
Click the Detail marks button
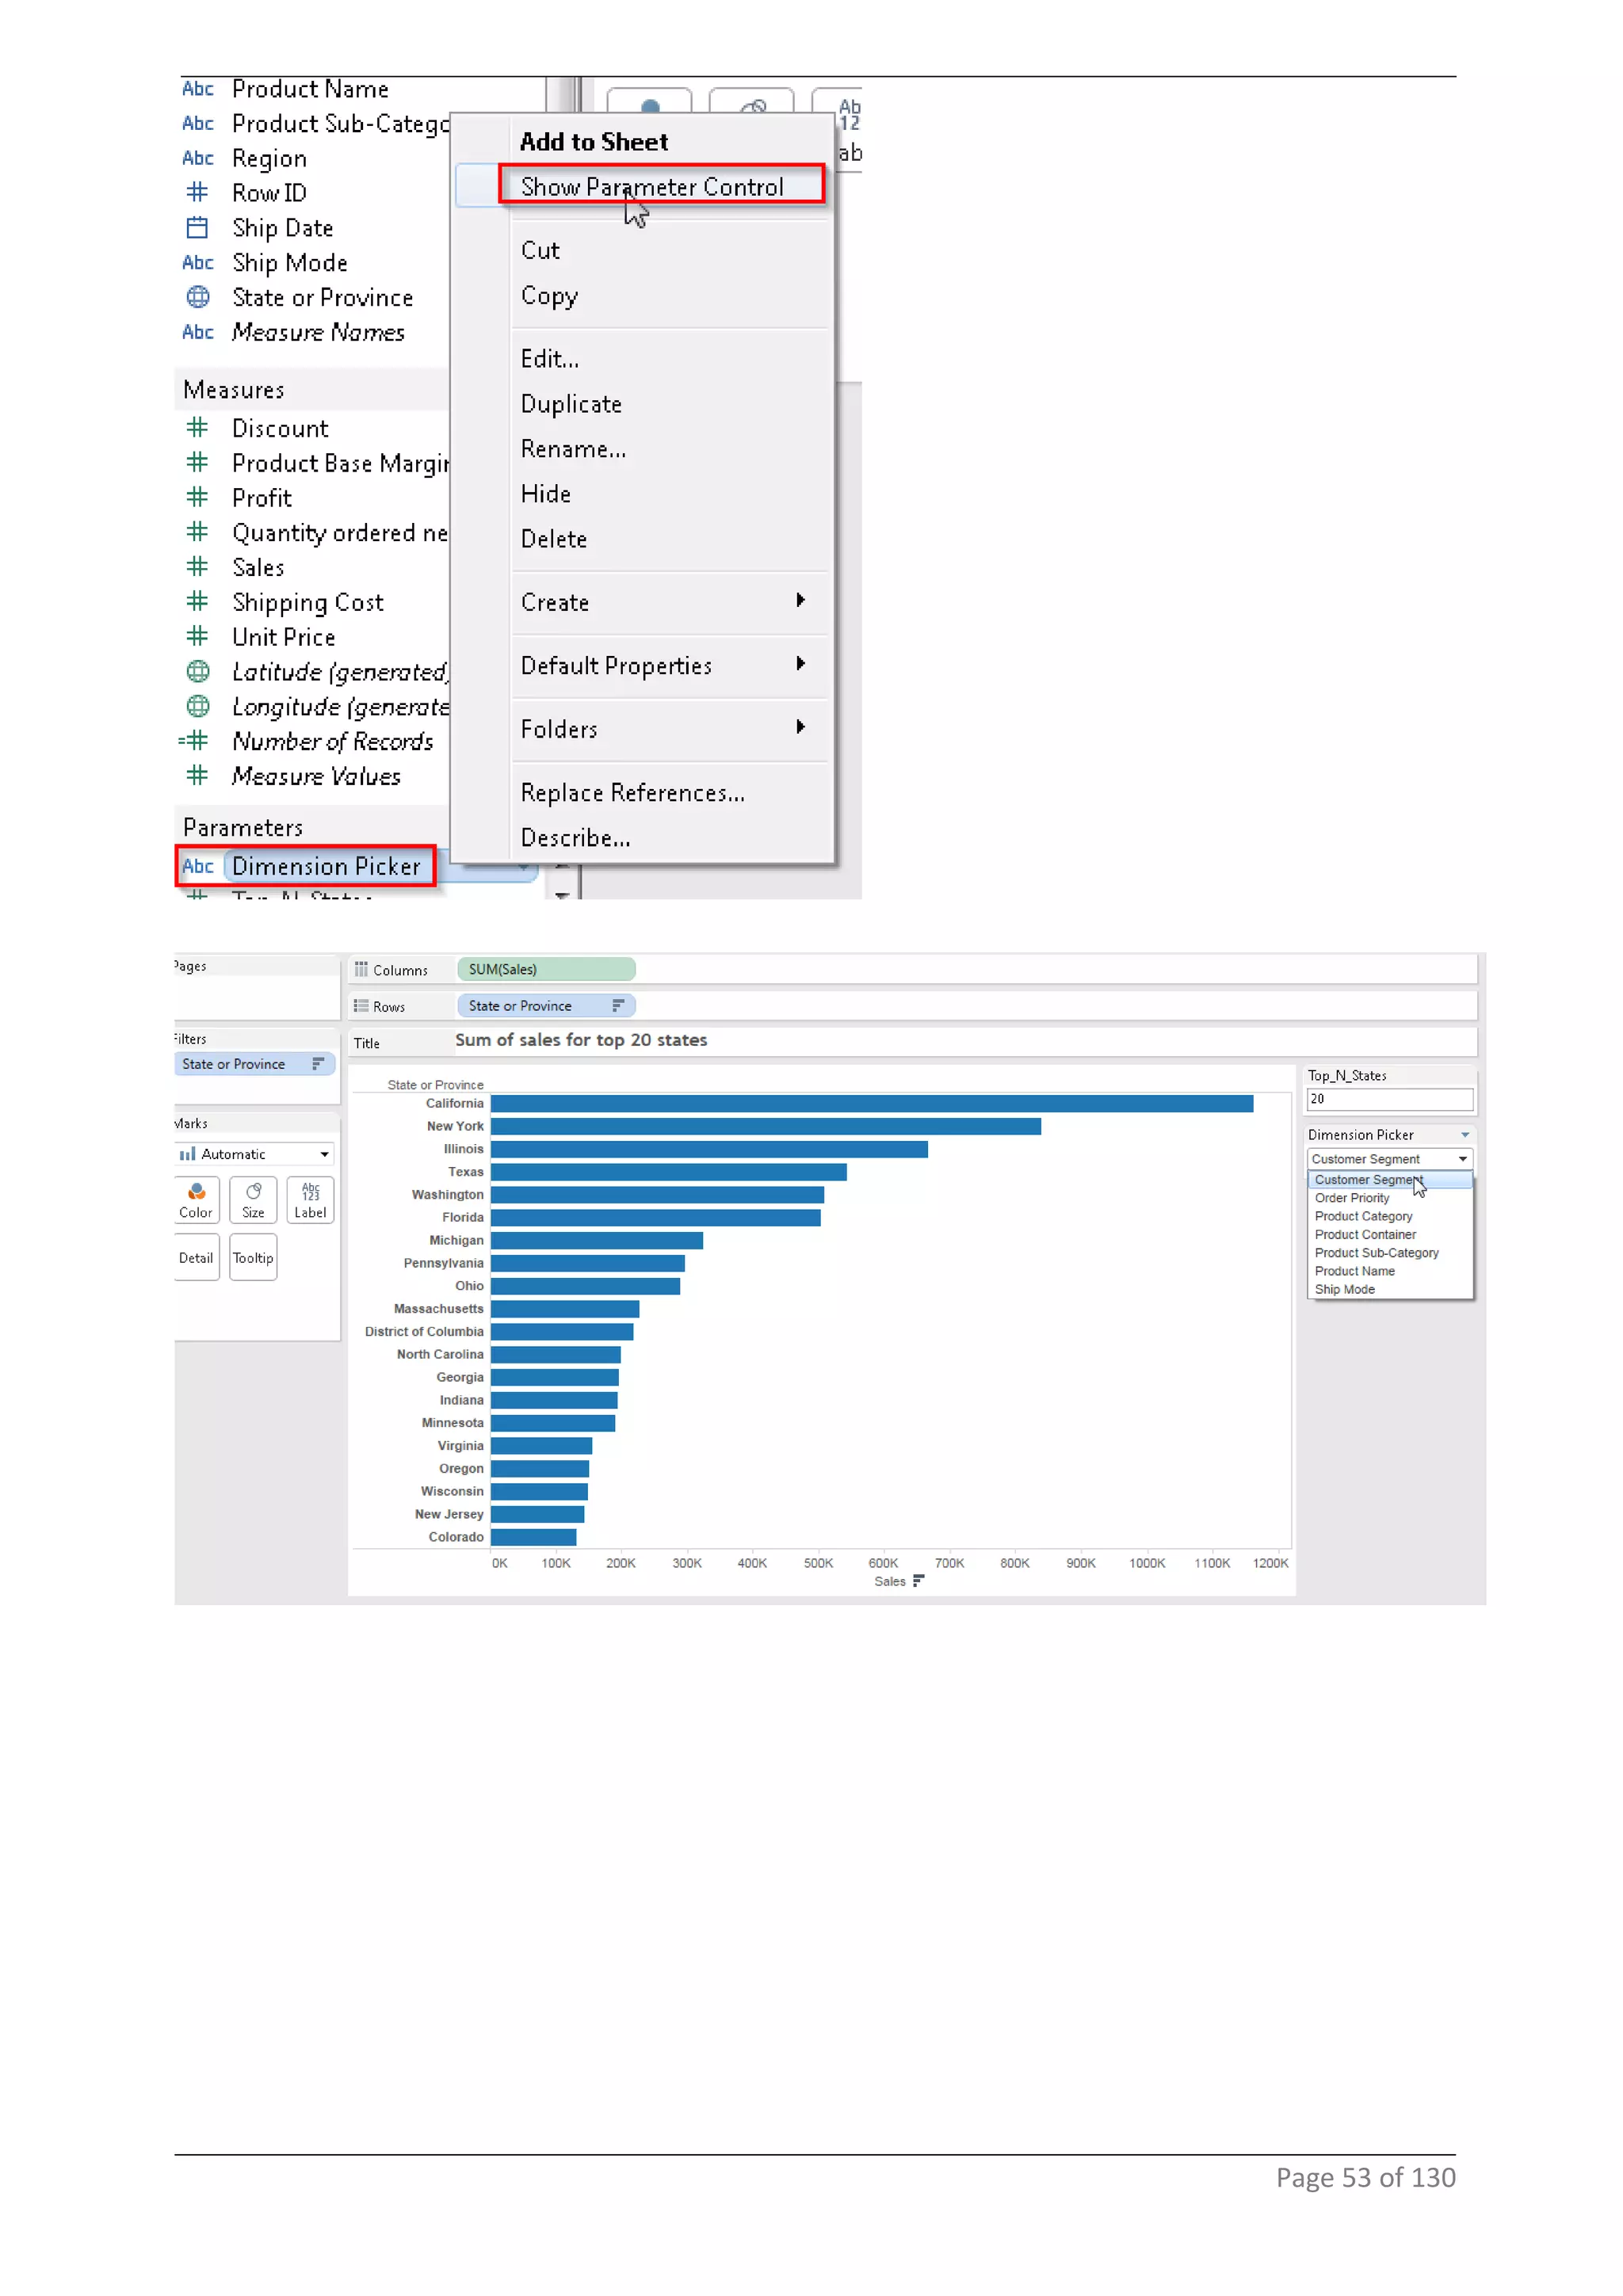coord(196,1258)
